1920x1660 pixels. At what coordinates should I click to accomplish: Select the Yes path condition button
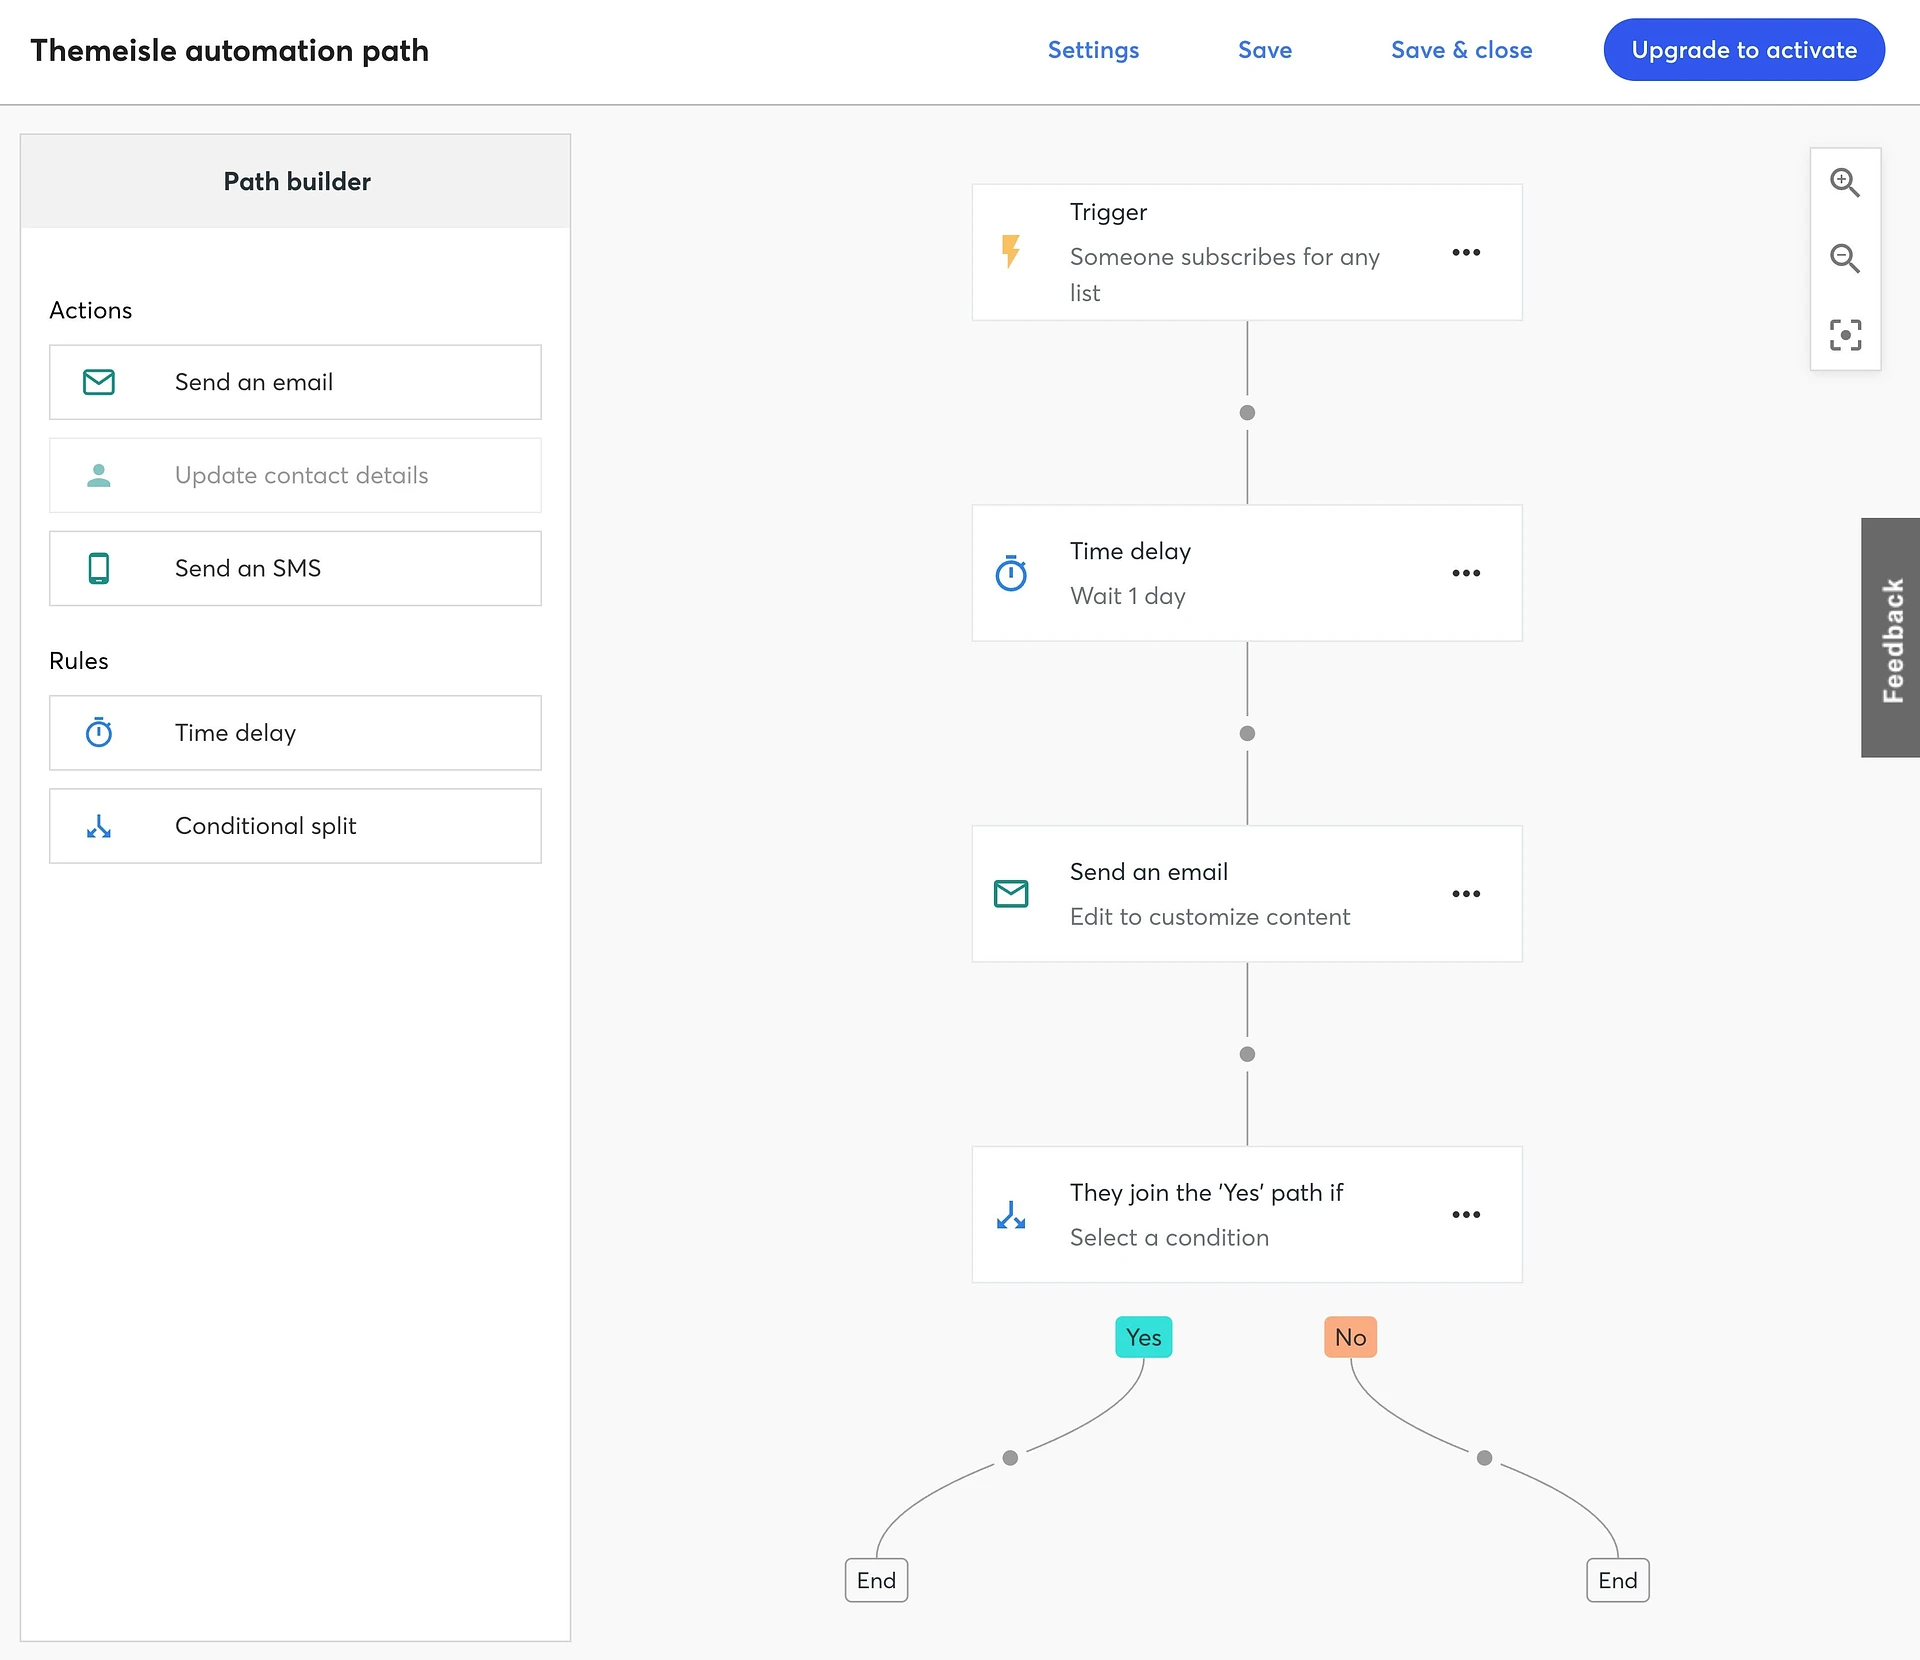(x=1143, y=1337)
